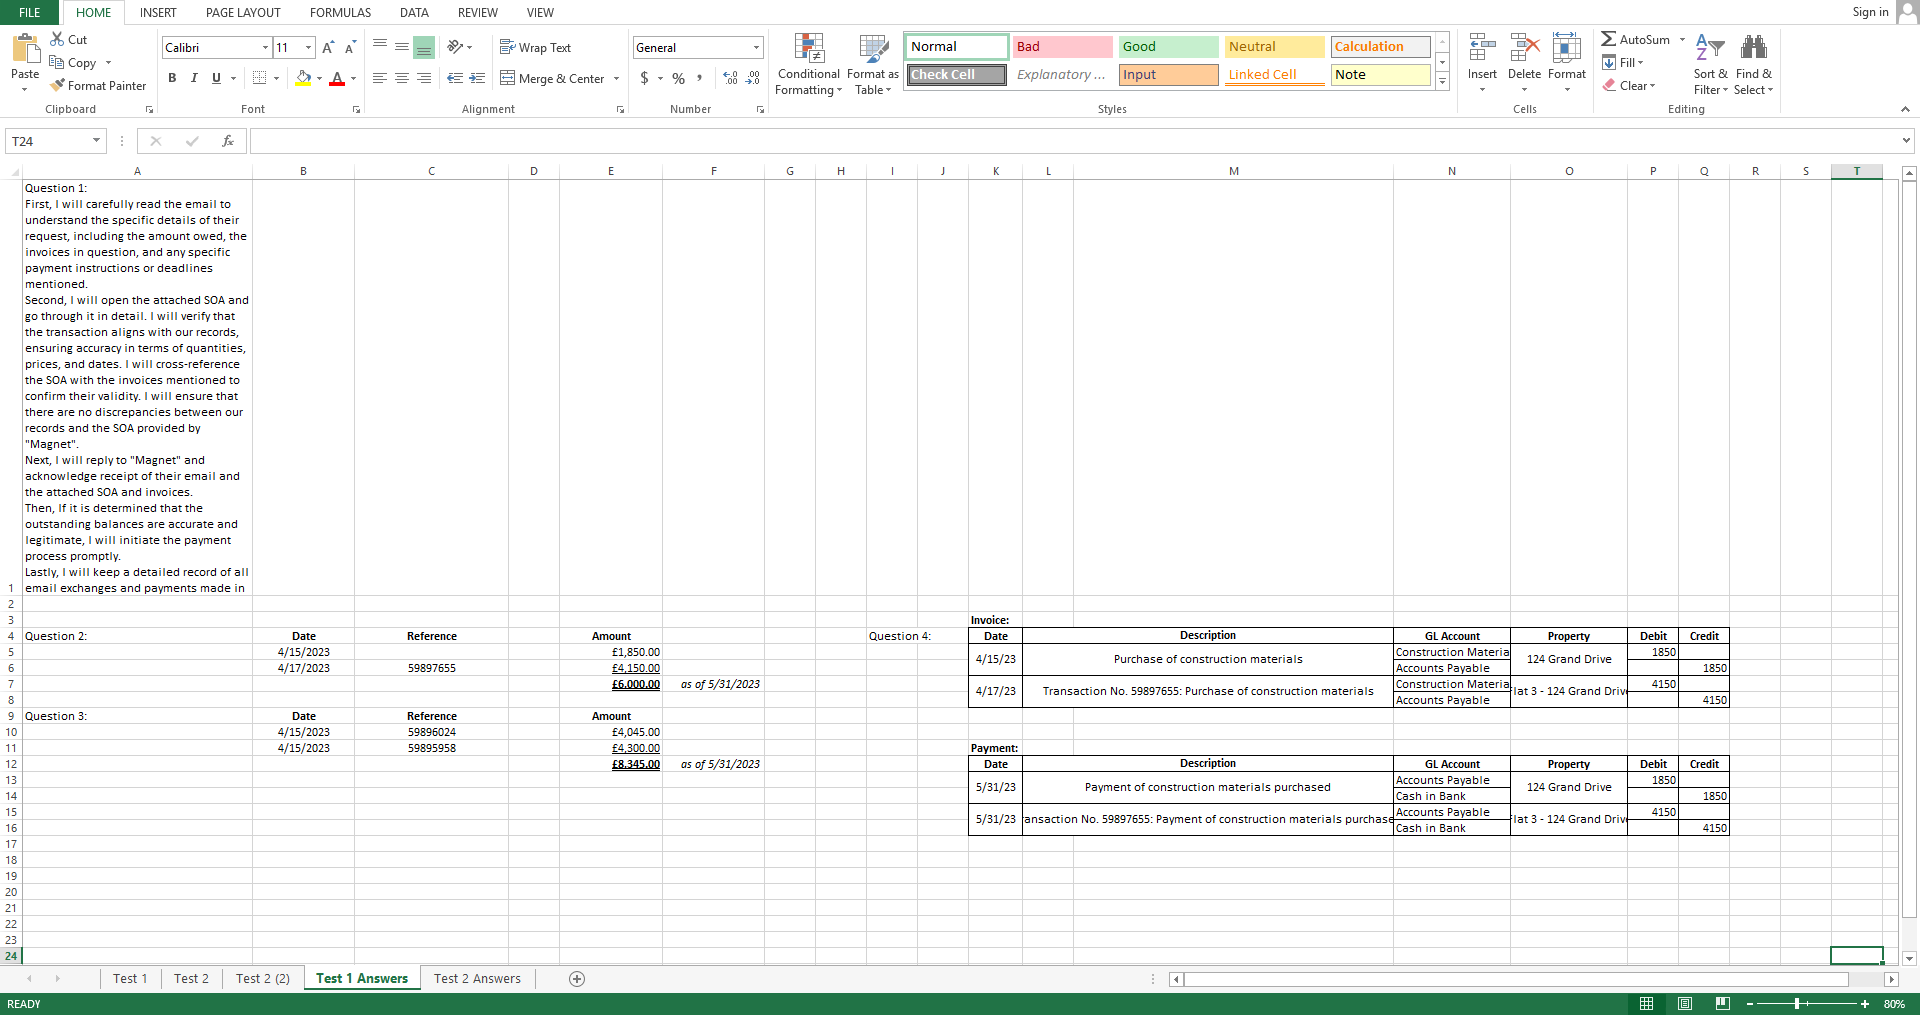Expand the cell styles gallery
The image size is (1920, 1015).
coord(1442,81)
